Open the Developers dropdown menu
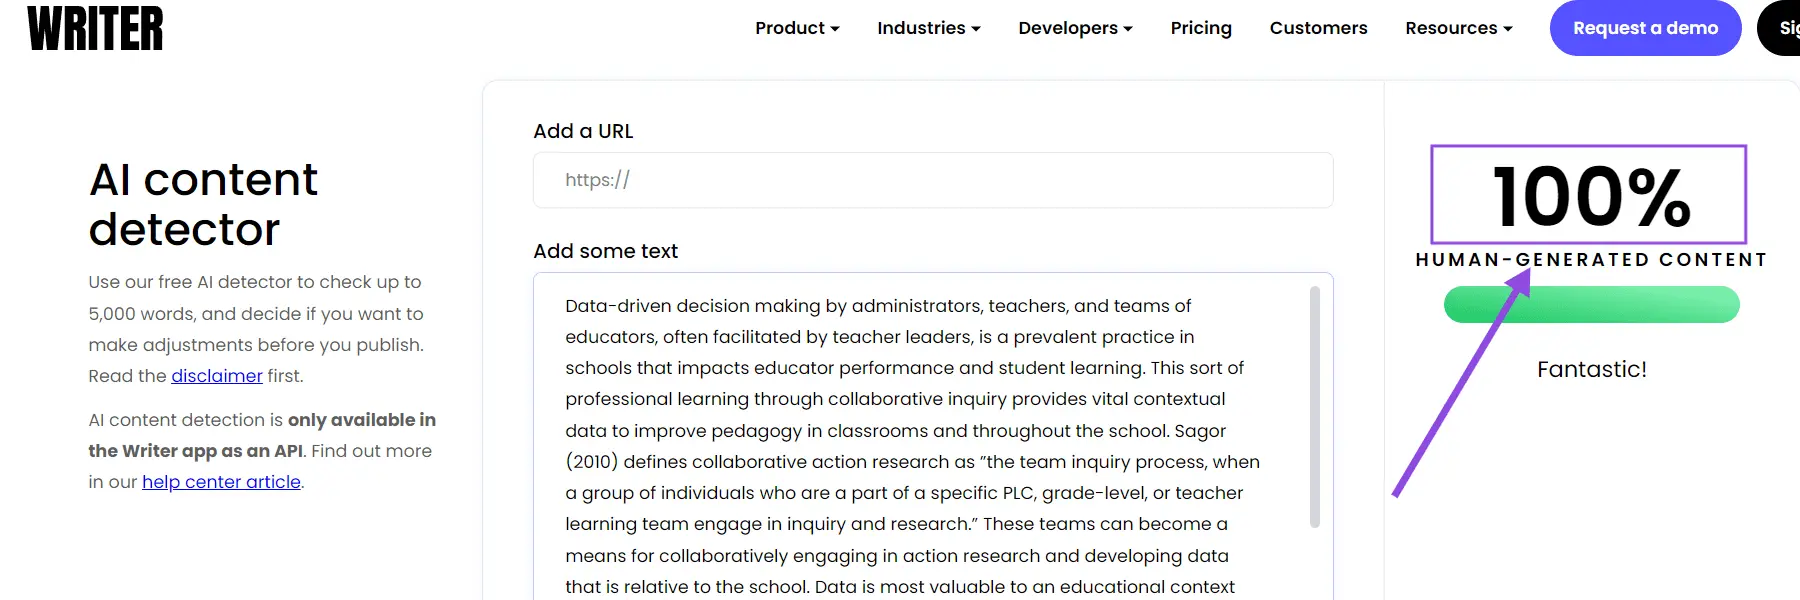 [x=1075, y=28]
